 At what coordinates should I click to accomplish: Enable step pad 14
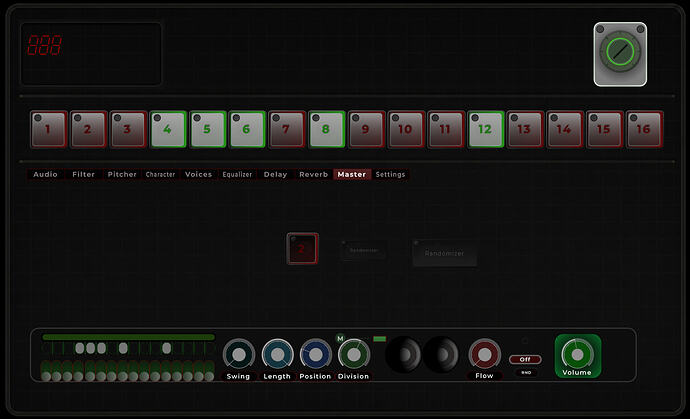(565, 129)
